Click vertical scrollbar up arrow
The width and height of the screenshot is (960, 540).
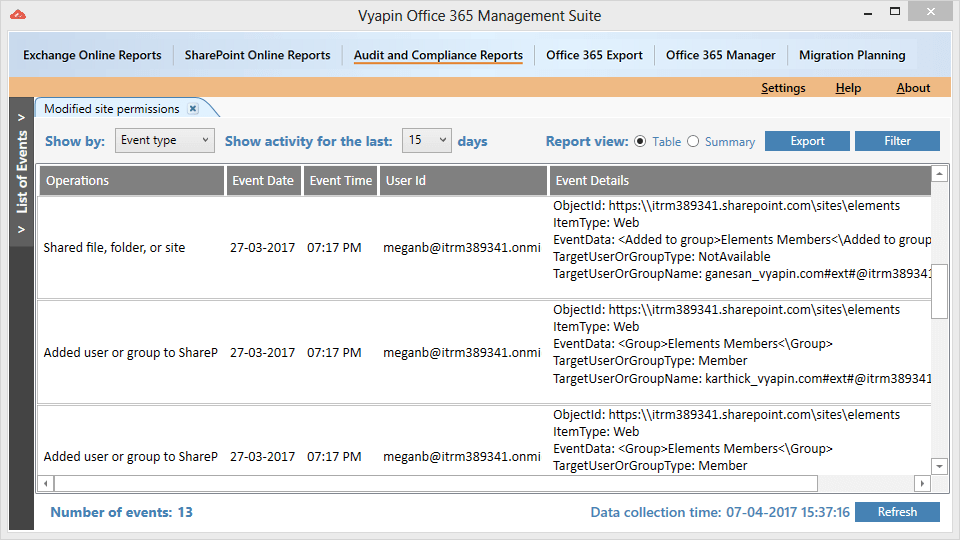pyautogui.click(x=940, y=174)
